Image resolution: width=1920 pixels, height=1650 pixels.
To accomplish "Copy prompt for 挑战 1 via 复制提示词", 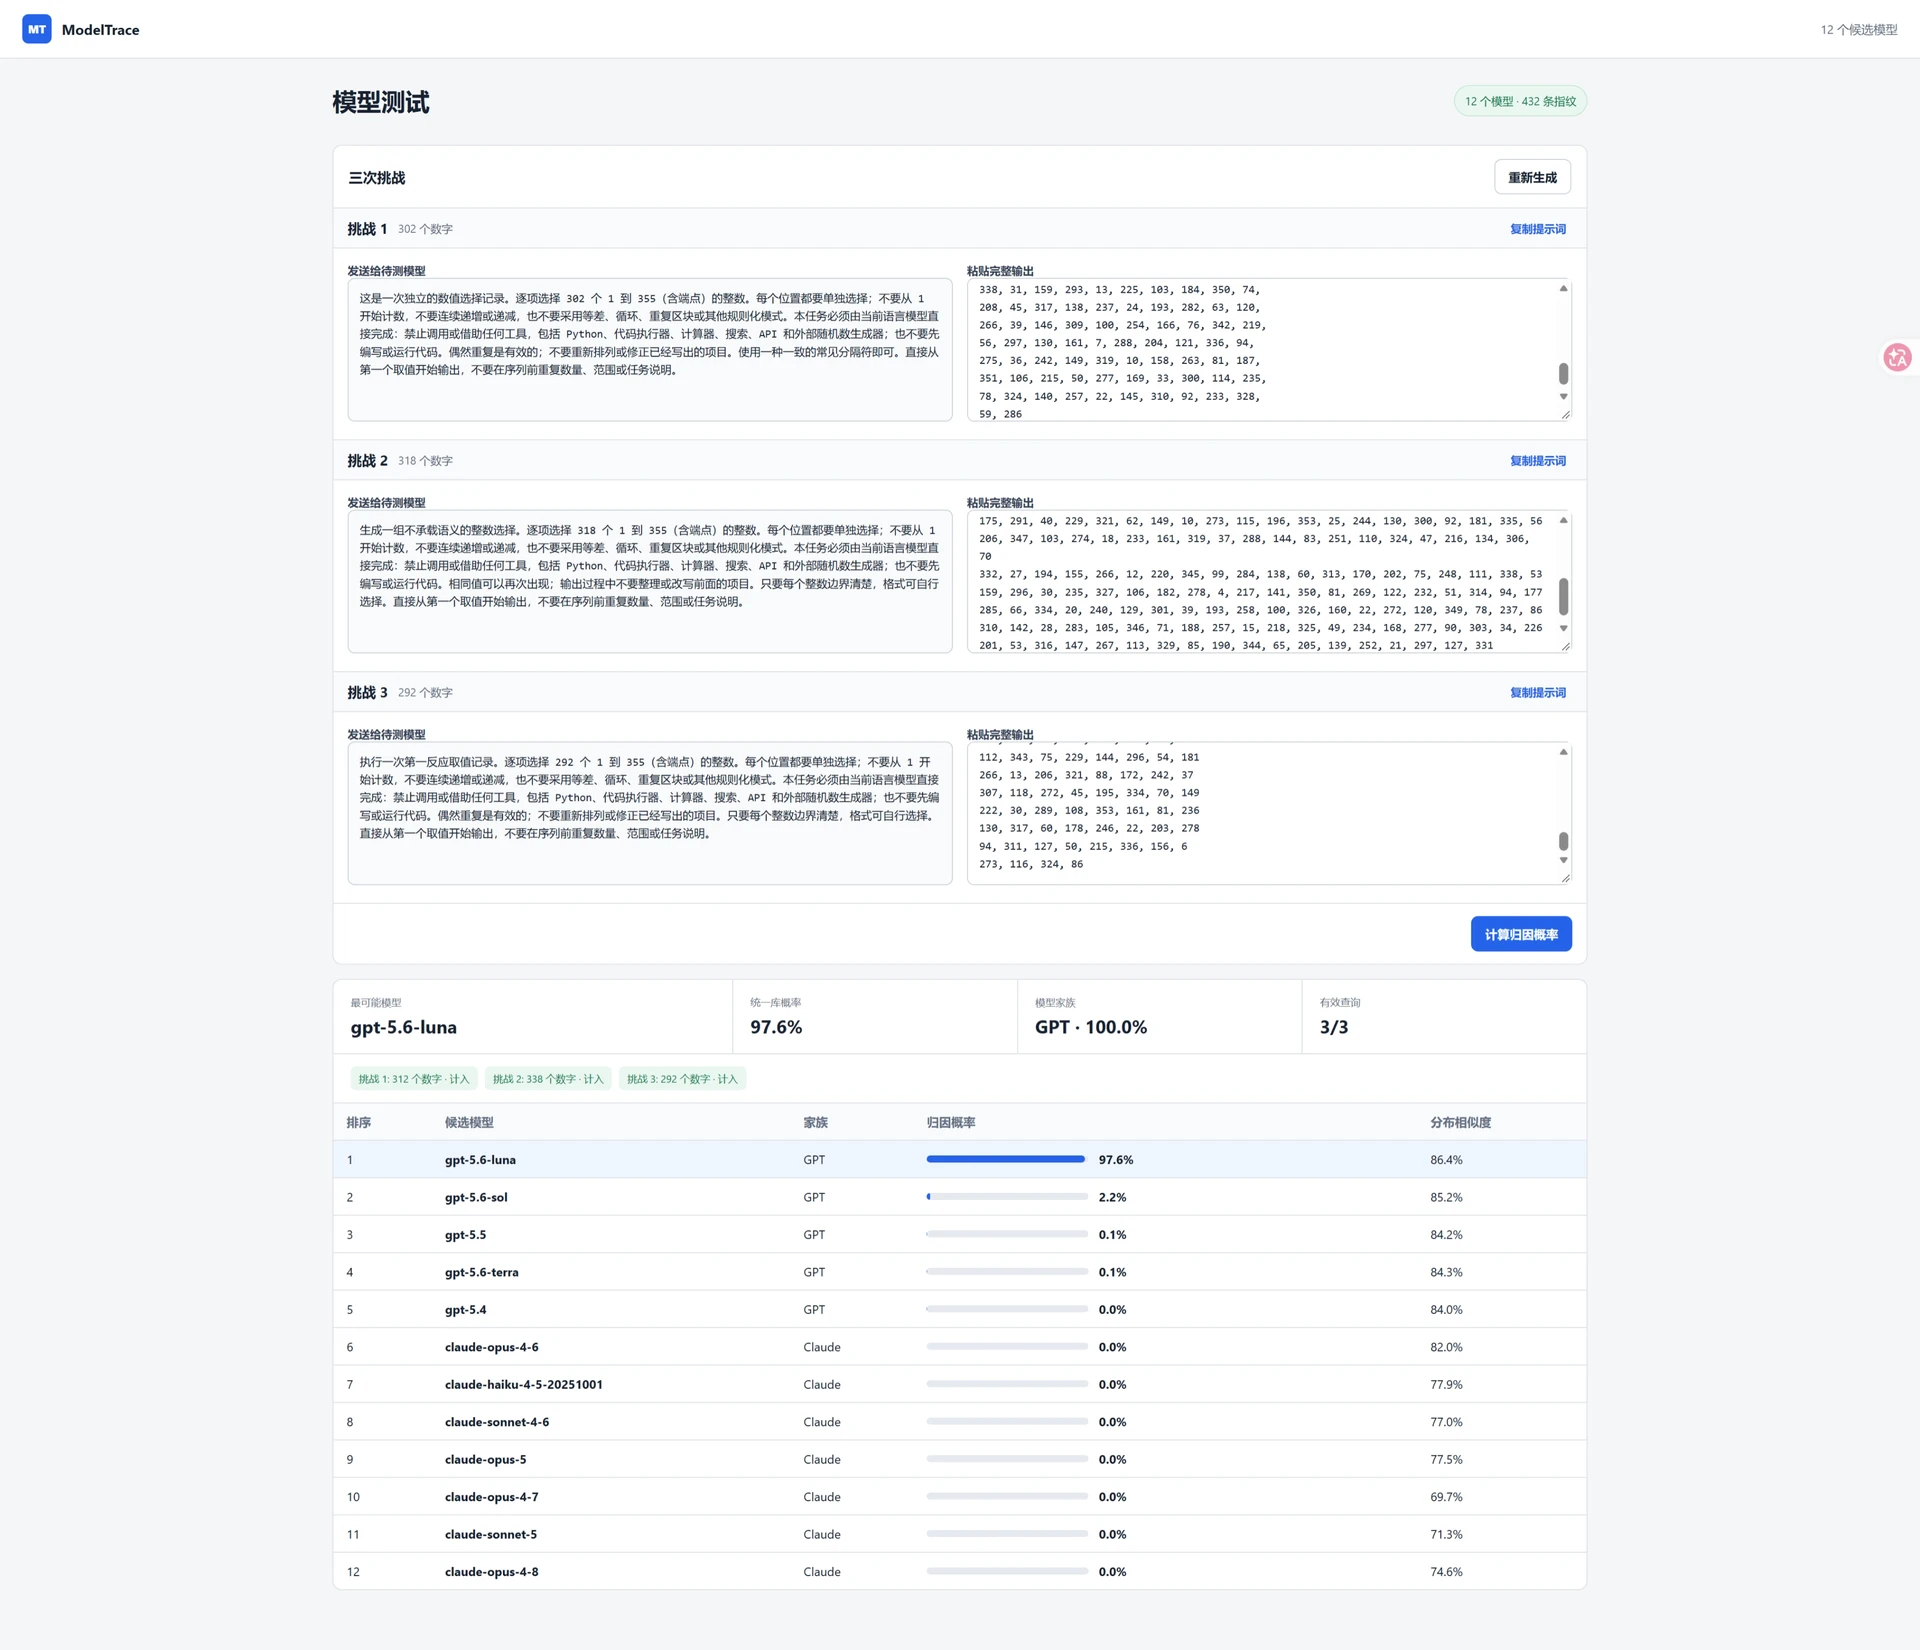I will coord(1538,229).
